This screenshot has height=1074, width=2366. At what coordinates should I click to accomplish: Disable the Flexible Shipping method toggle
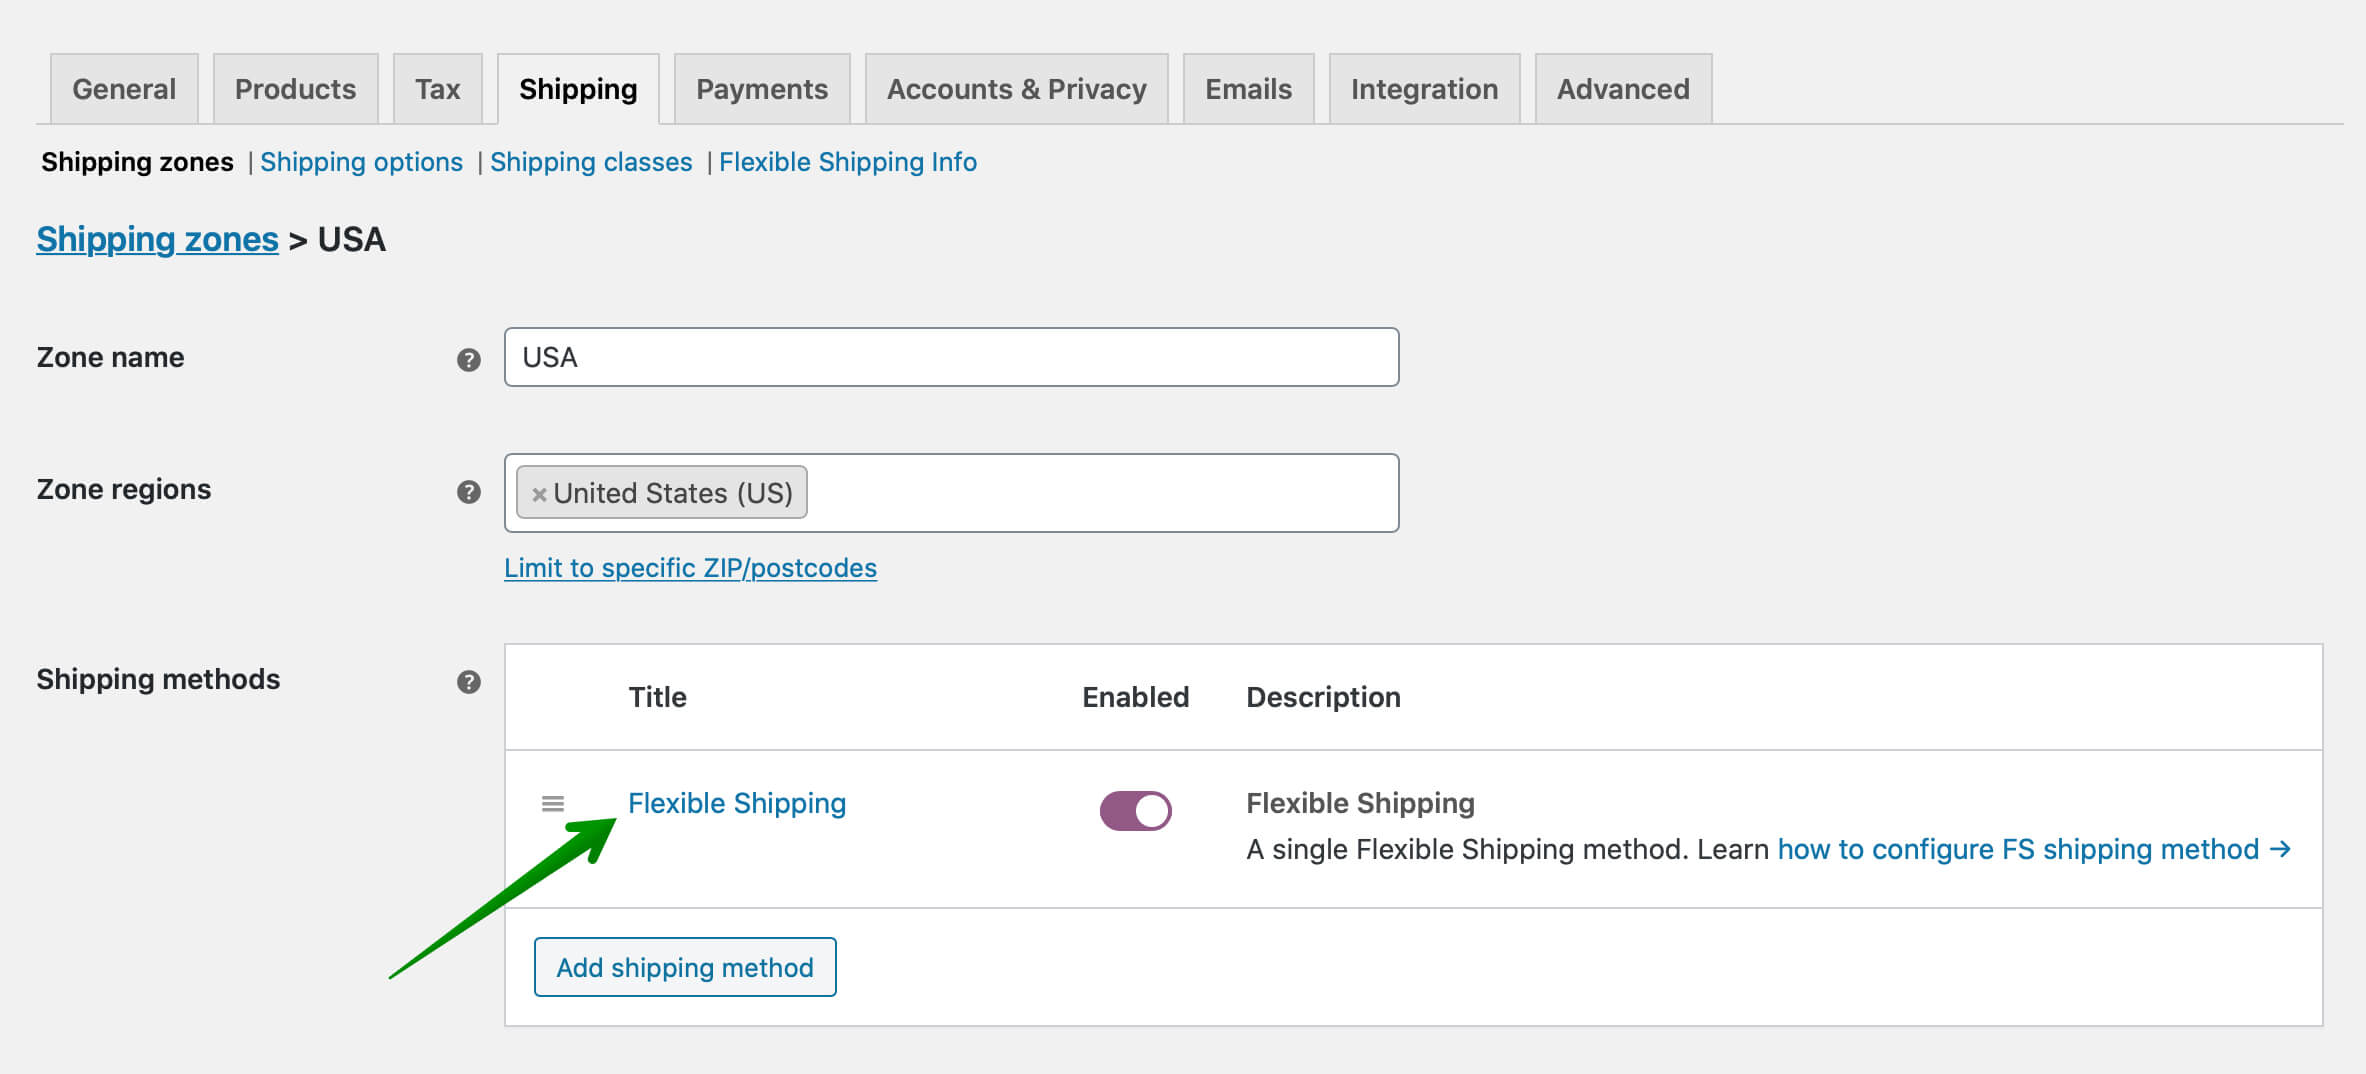click(1135, 810)
